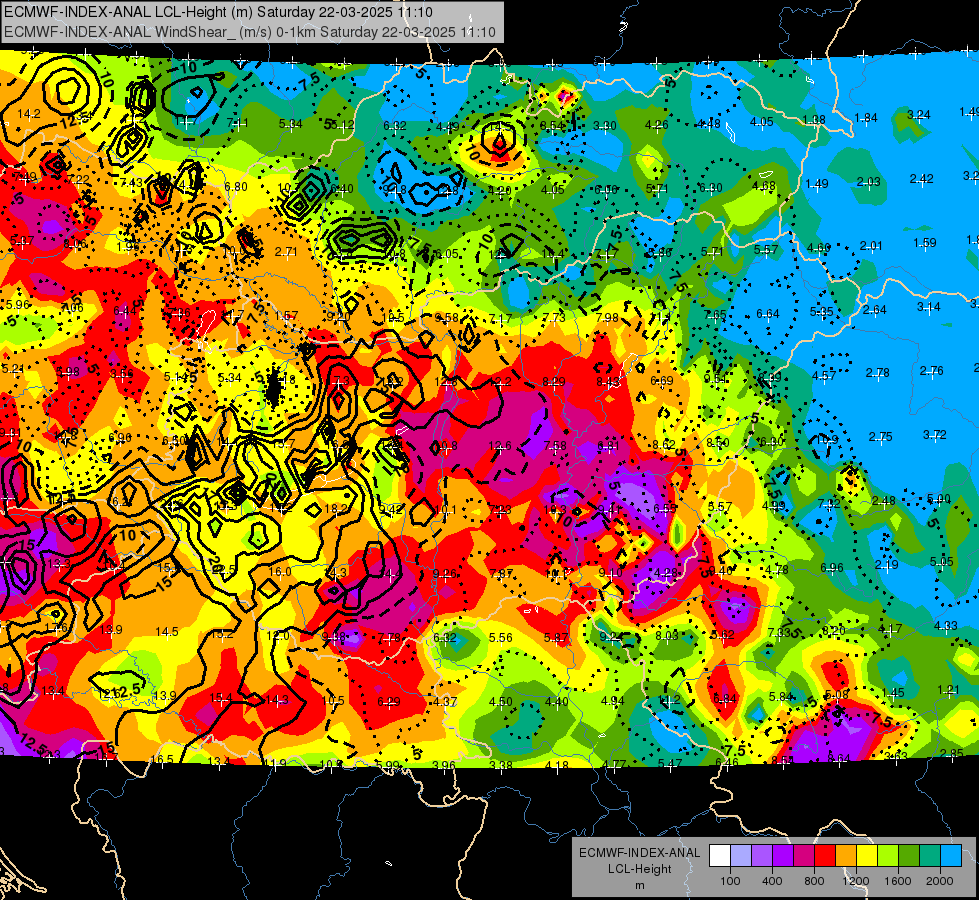Image resolution: width=979 pixels, height=900 pixels.
Task: Click the map value 3.72
Action: pos(935,434)
